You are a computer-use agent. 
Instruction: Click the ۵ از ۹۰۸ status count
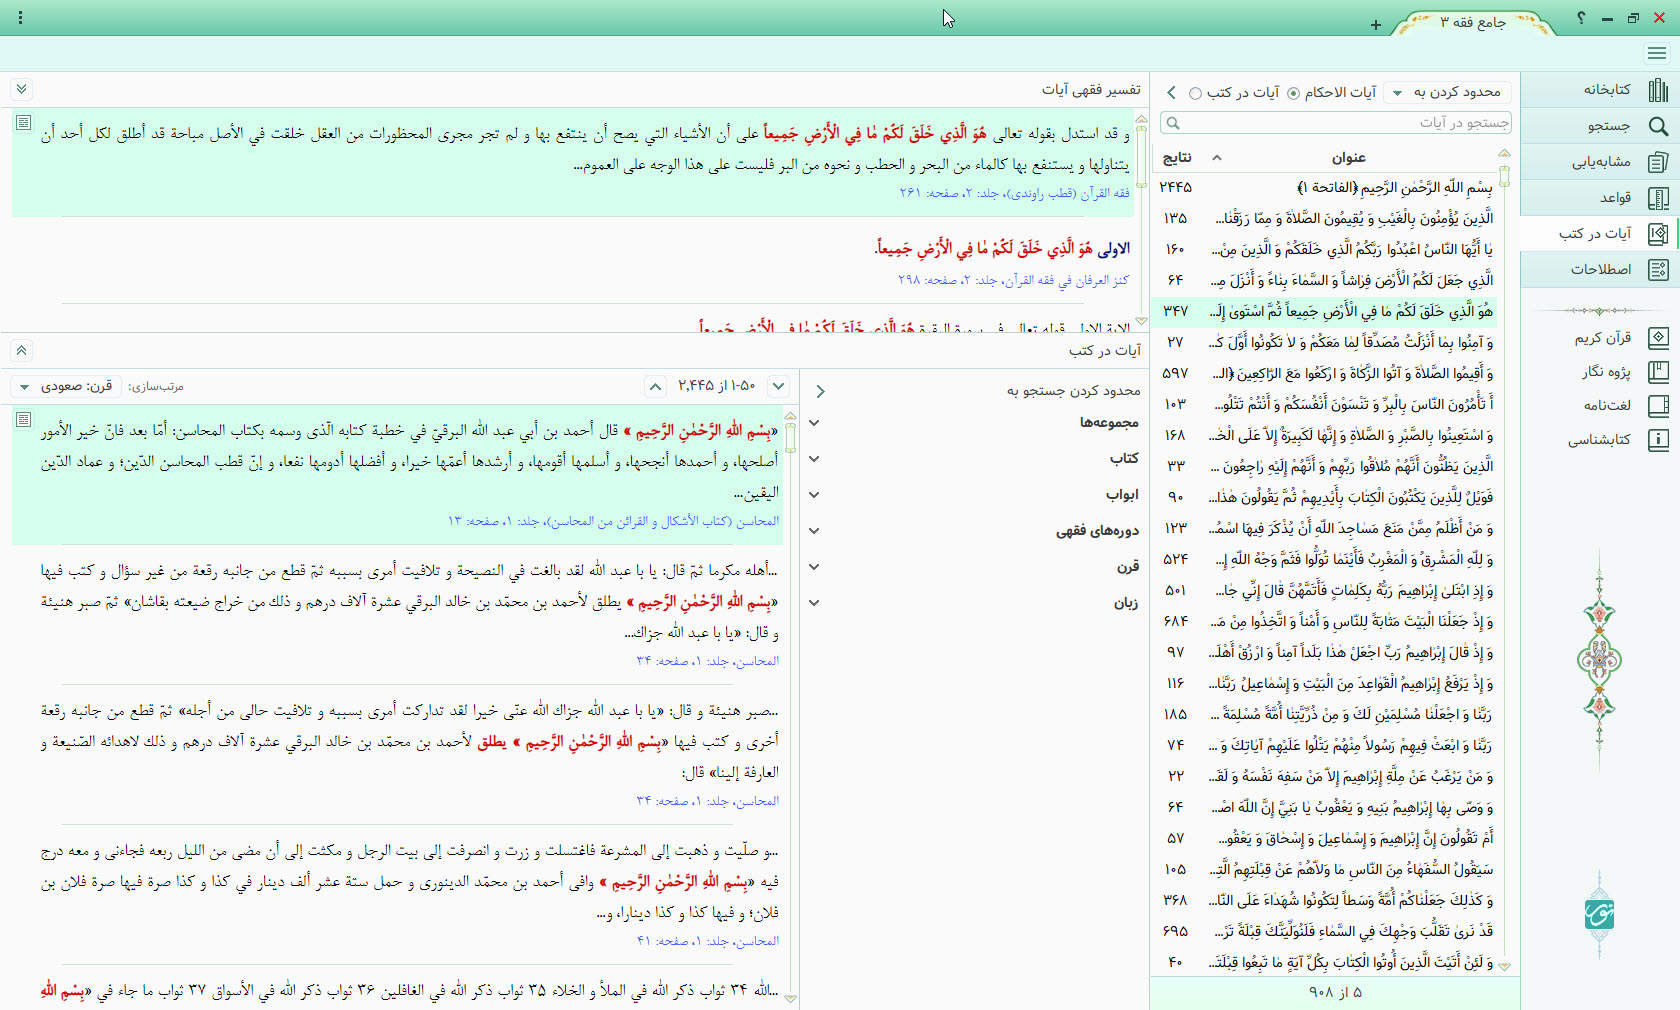click(1335, 993)
